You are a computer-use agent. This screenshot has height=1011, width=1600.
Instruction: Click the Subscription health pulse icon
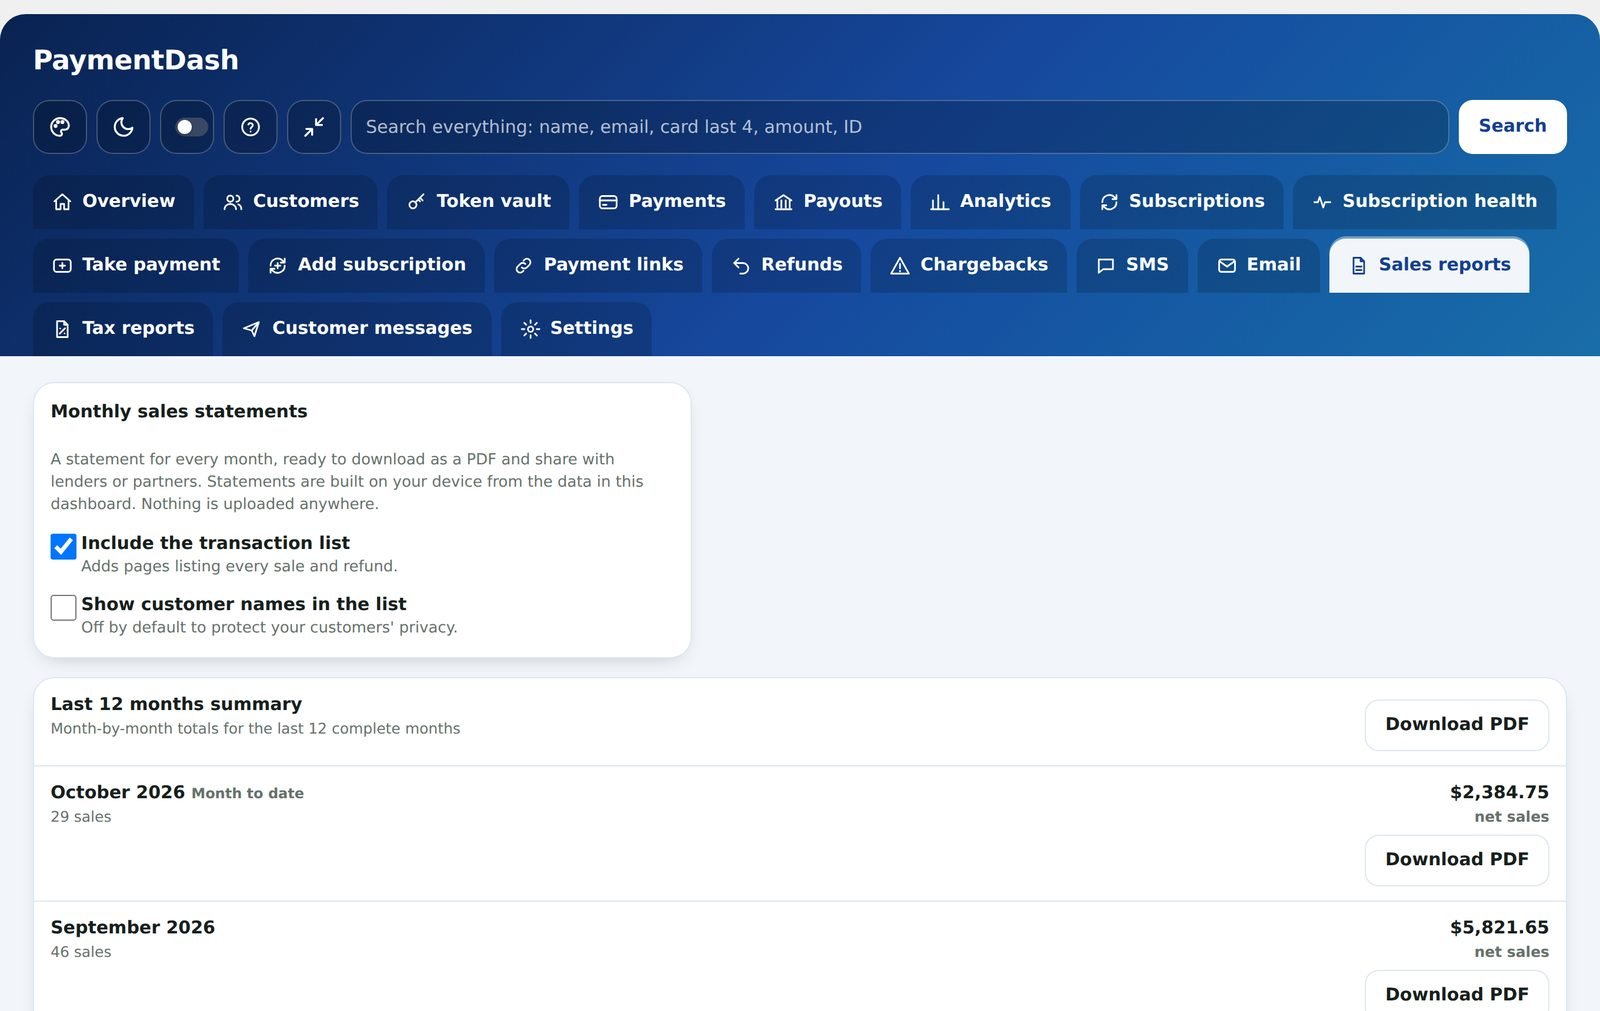pyautogui.click(x=1322, y=203)
